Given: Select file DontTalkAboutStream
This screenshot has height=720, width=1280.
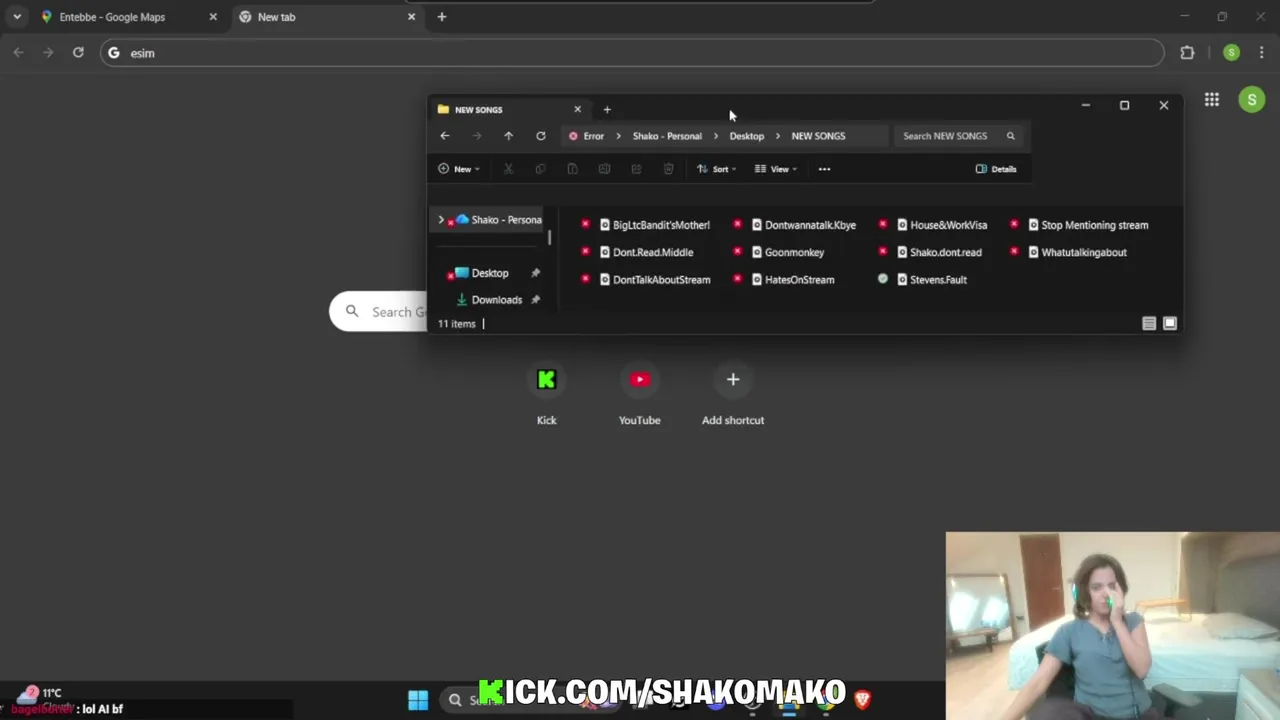Looking at the screenshot, I should click(655, 280).
